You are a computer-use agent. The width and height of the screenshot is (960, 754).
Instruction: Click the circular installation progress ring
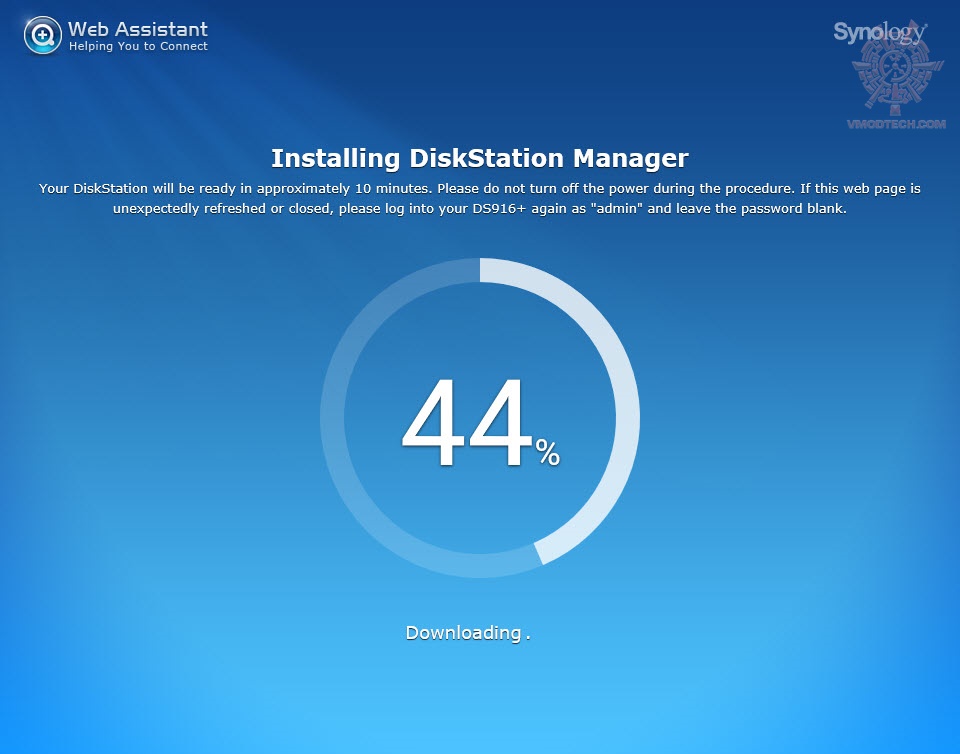(480, 417)
